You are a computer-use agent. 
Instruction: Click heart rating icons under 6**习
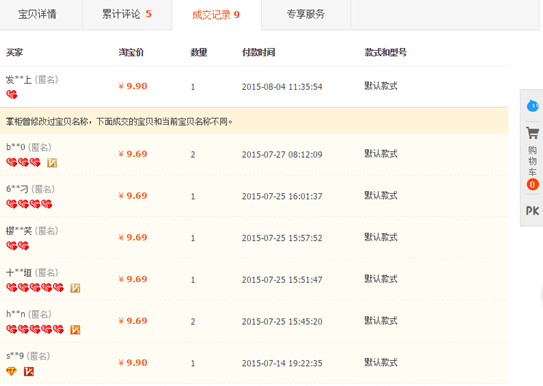coord(29,204)
